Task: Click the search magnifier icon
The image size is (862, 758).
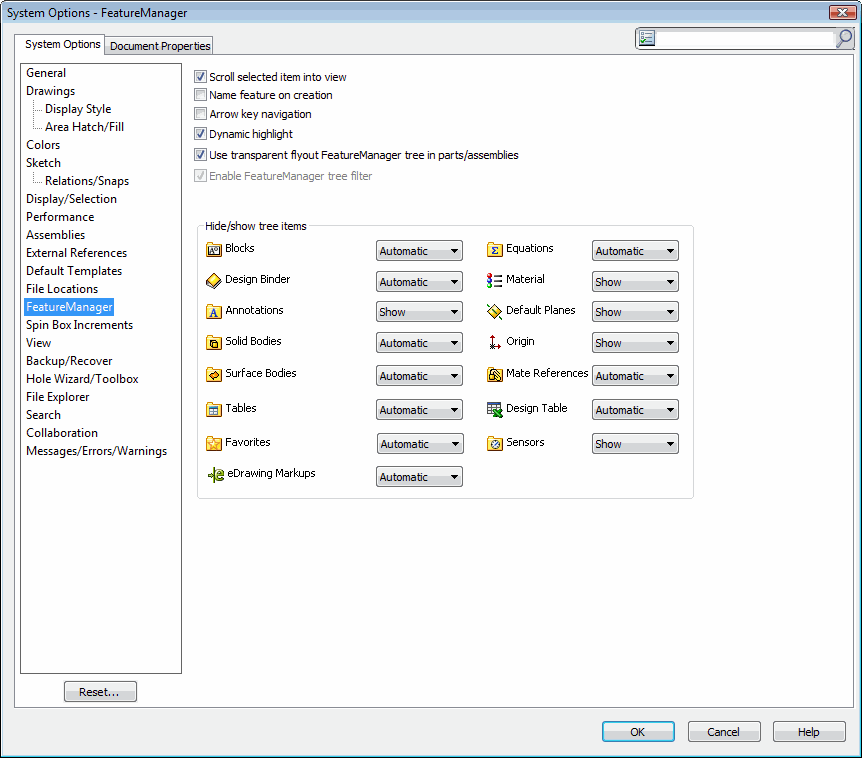Action: point(844,38)
